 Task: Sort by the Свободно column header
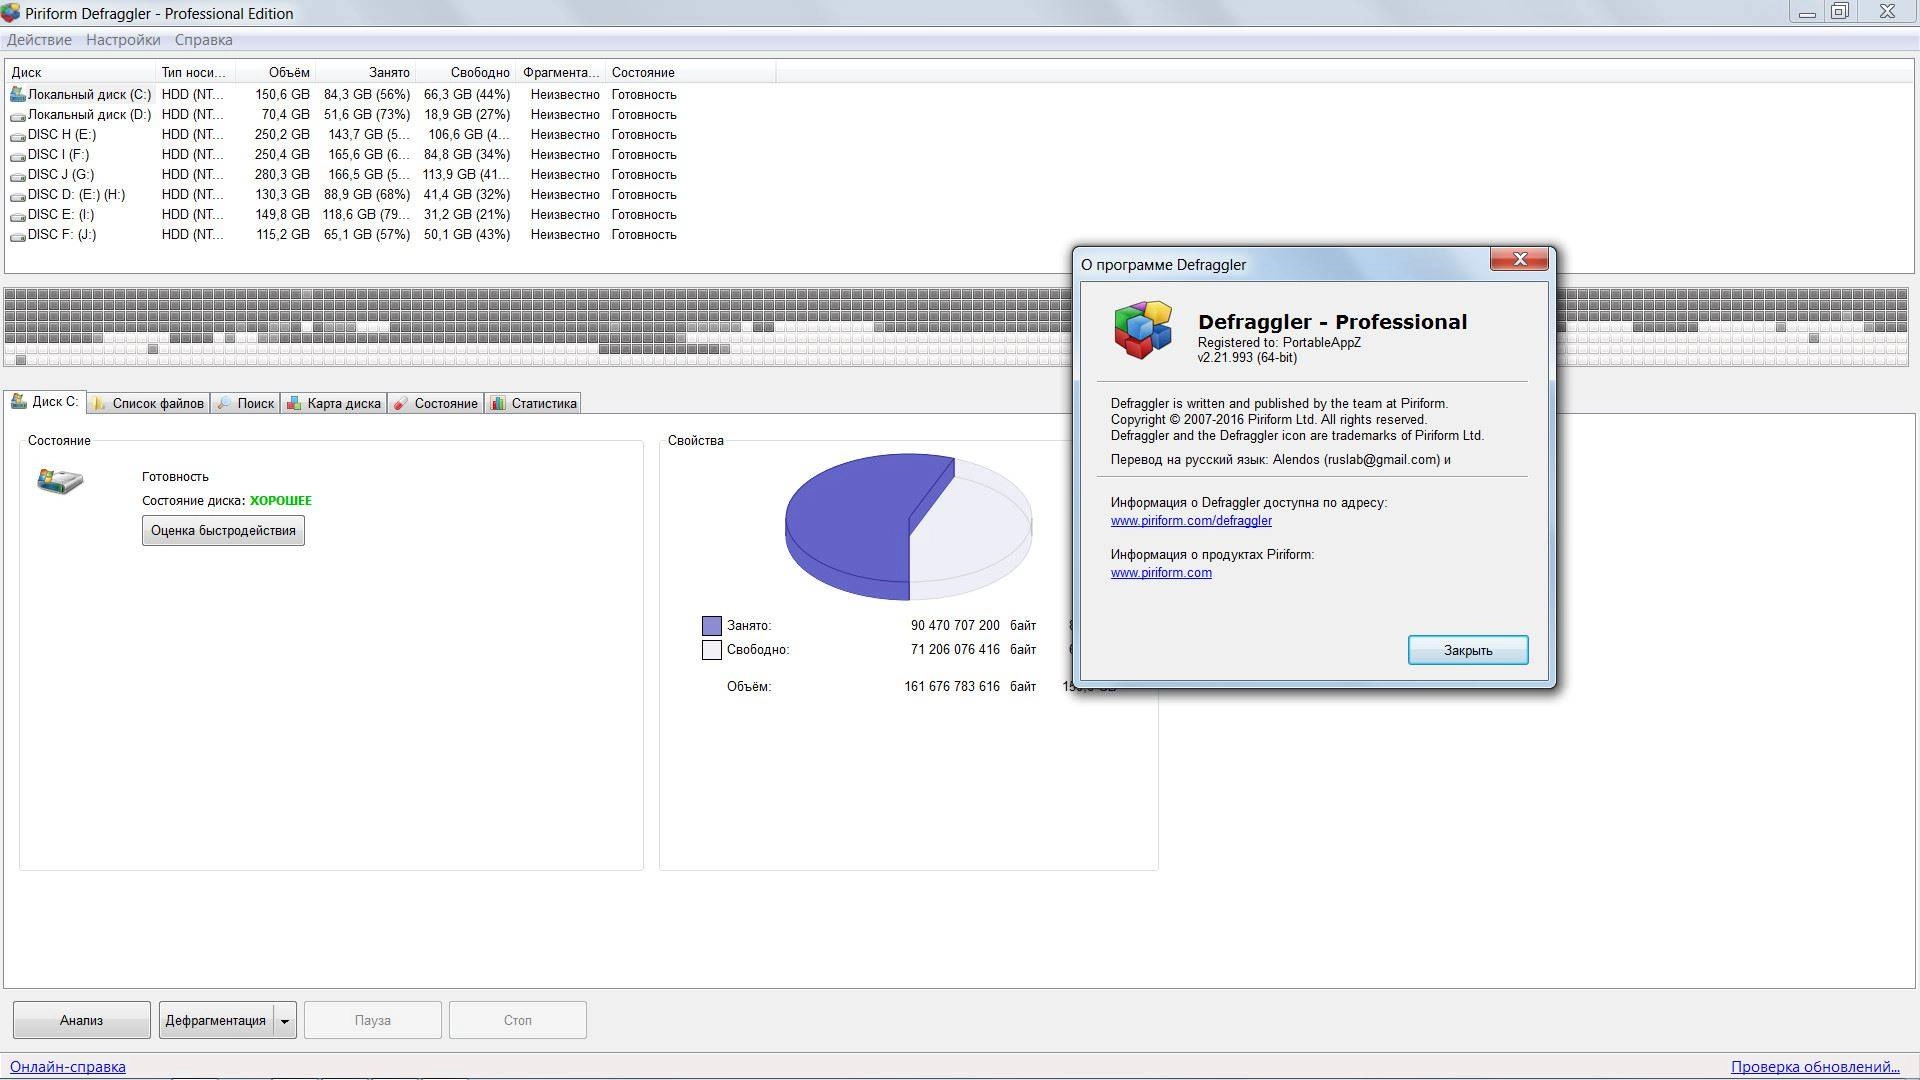(x=465, y=72)
